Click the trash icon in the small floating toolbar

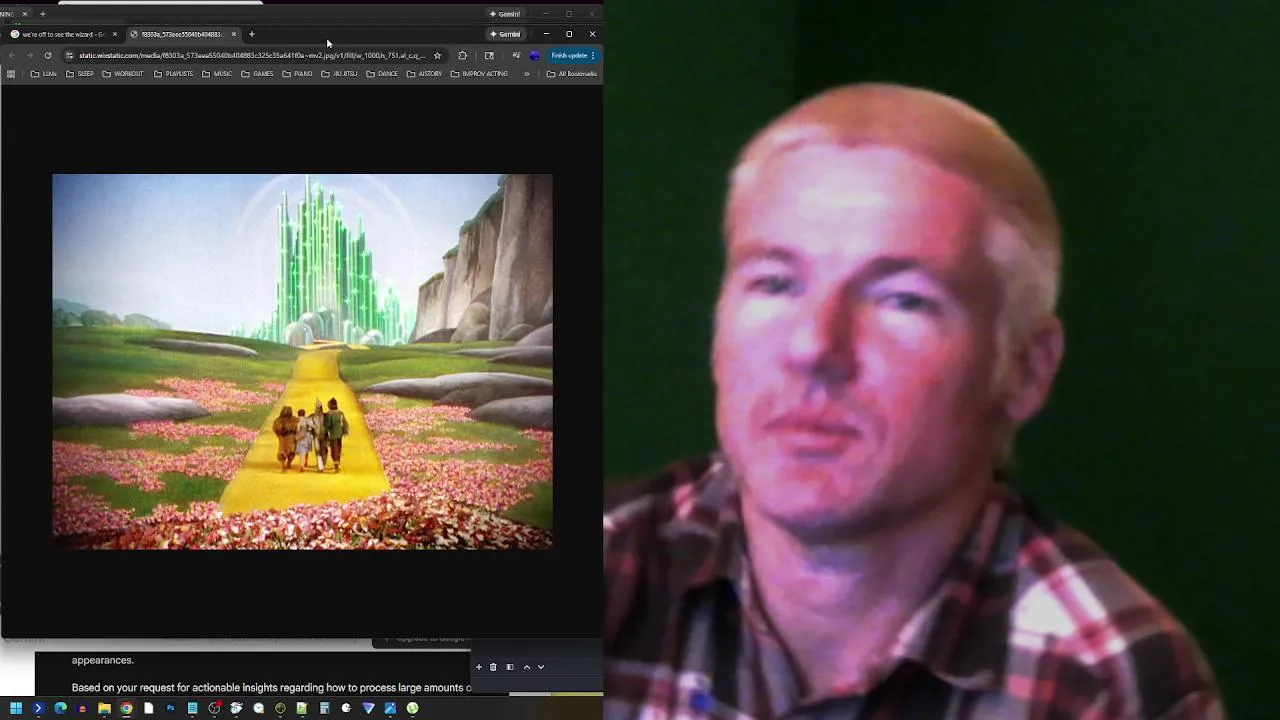(x=493, y=667)
